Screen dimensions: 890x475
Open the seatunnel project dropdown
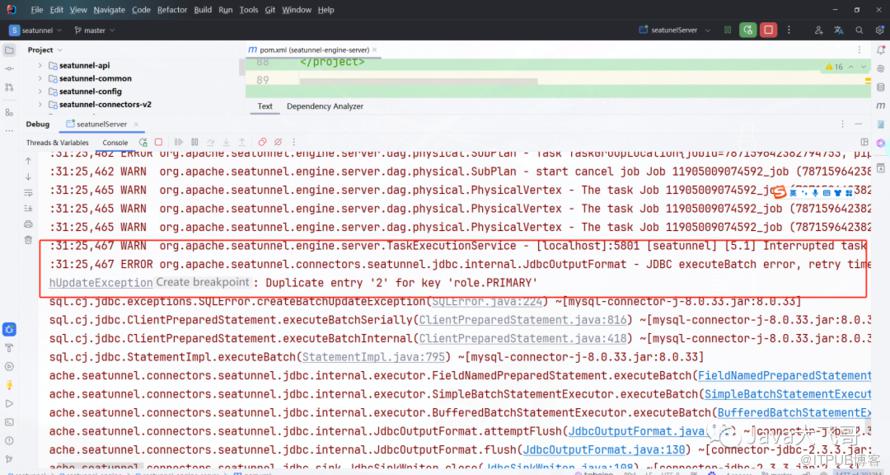36,30
